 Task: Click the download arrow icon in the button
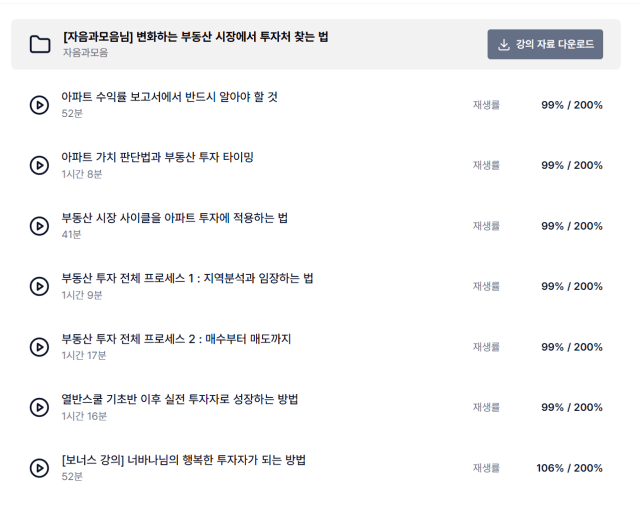504,44
